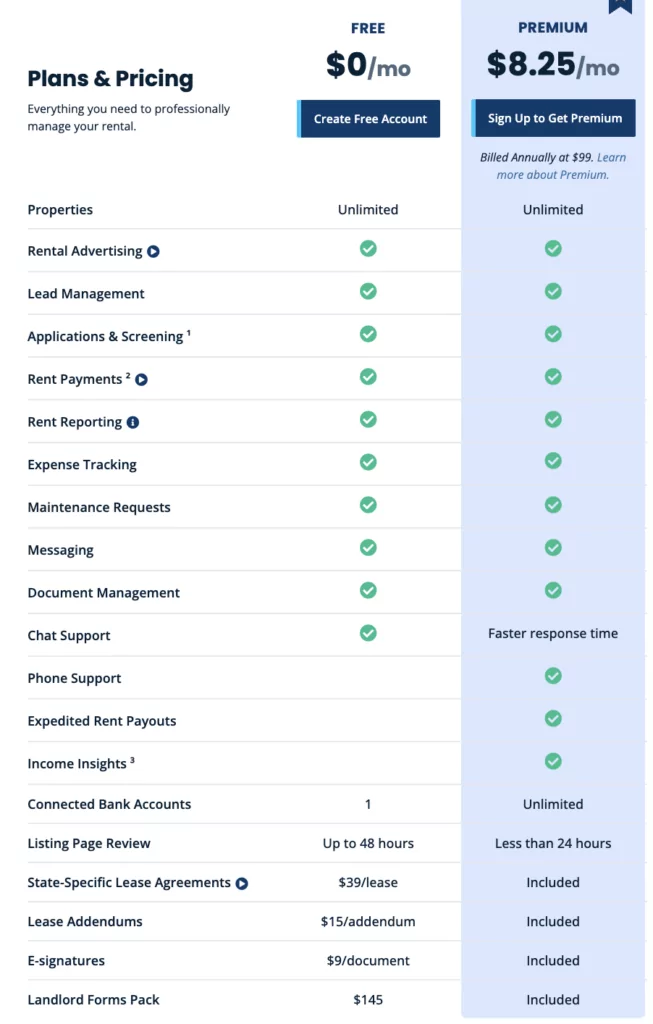The width and height of the screenshot is (653, 1024).
Task: Click play icon next to Rent Payments
Action: click(x=141, y=379)
